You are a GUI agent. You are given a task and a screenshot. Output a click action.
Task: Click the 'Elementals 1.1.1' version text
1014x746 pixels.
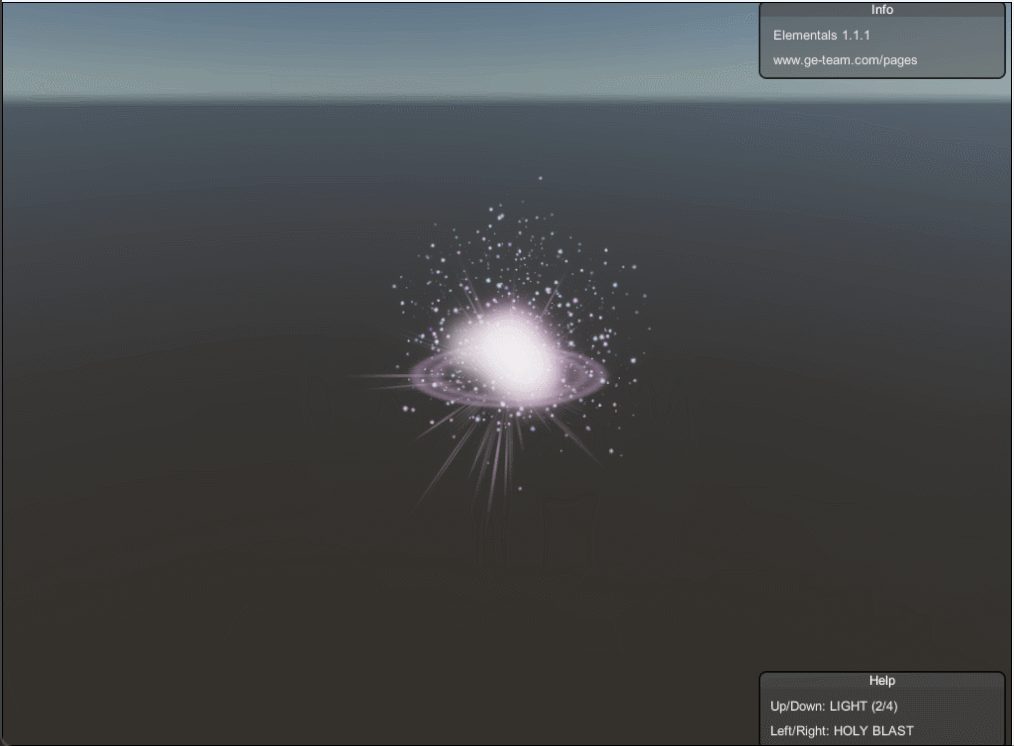pyautogui.click(x=821, y=36)
